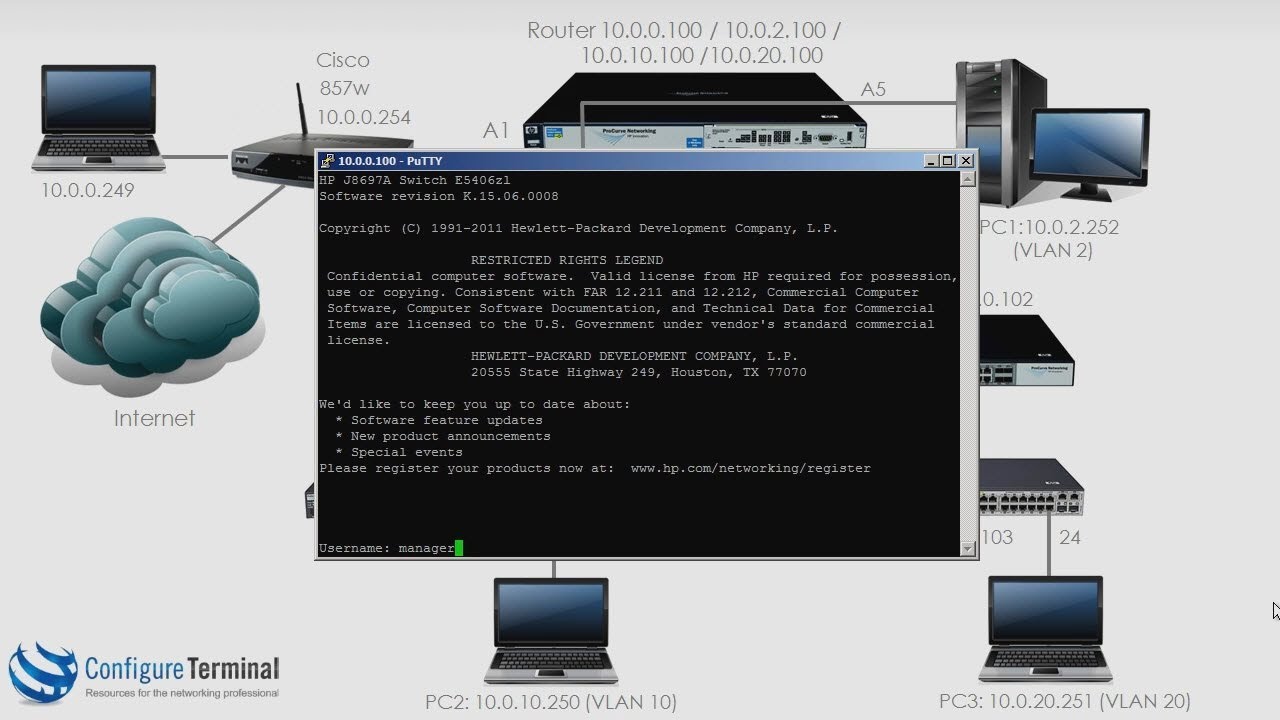Click the Configure Terminal globe logo
This screenshot has width=1280, height=720.
[x=43, y=674]
